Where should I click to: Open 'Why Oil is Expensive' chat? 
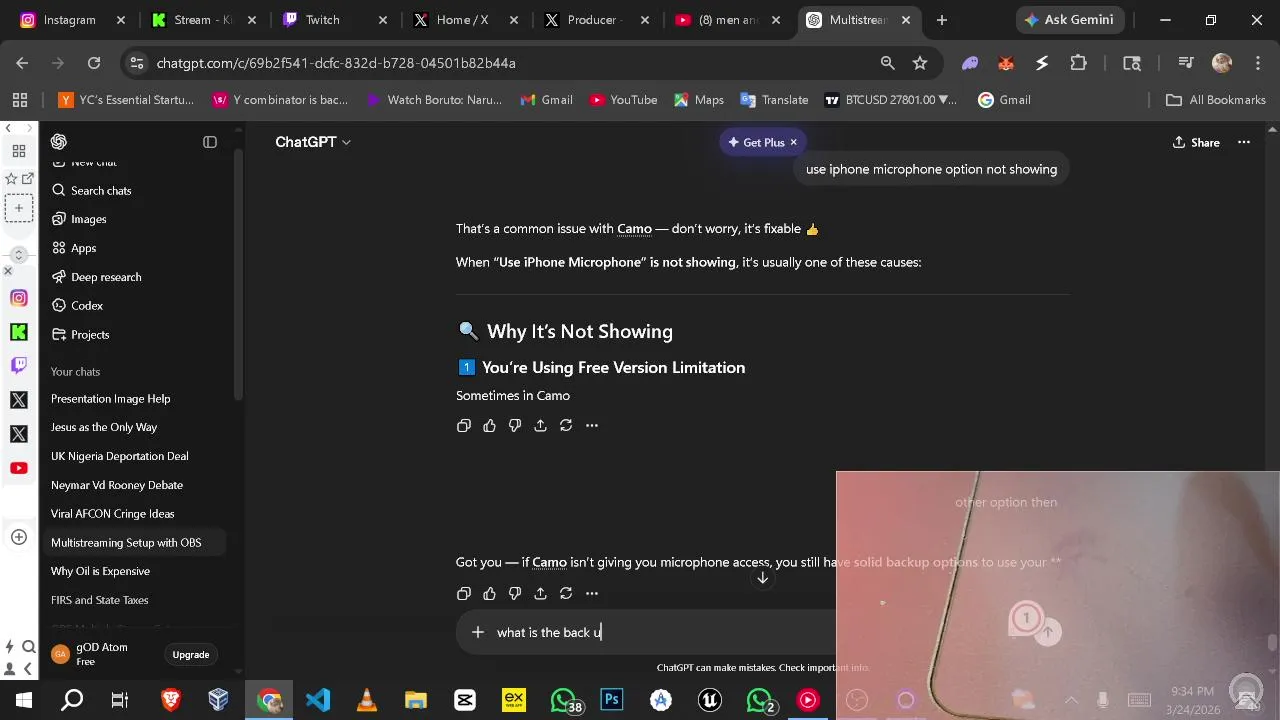[100, 571]
